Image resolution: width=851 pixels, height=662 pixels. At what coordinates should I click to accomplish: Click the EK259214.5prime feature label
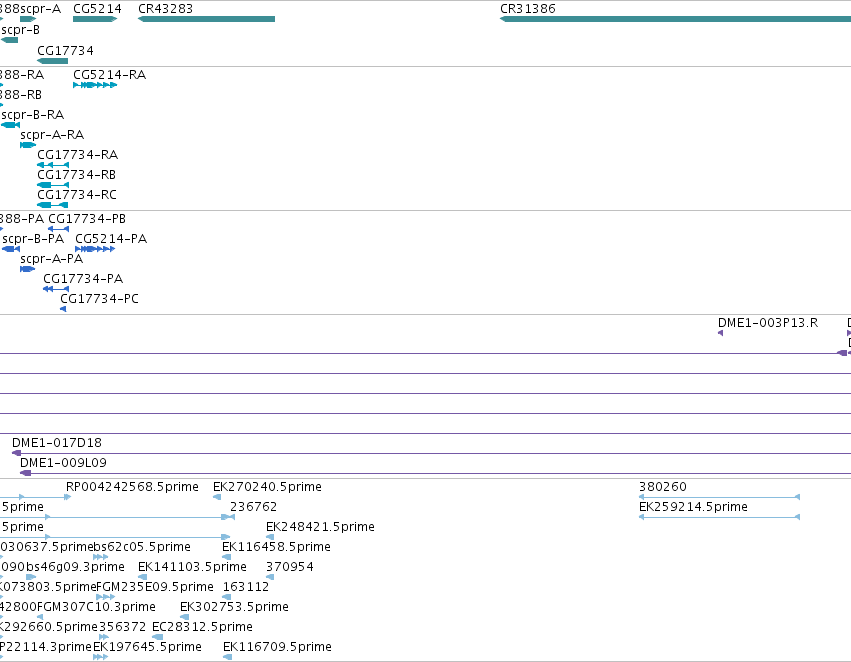coord(694,507)
